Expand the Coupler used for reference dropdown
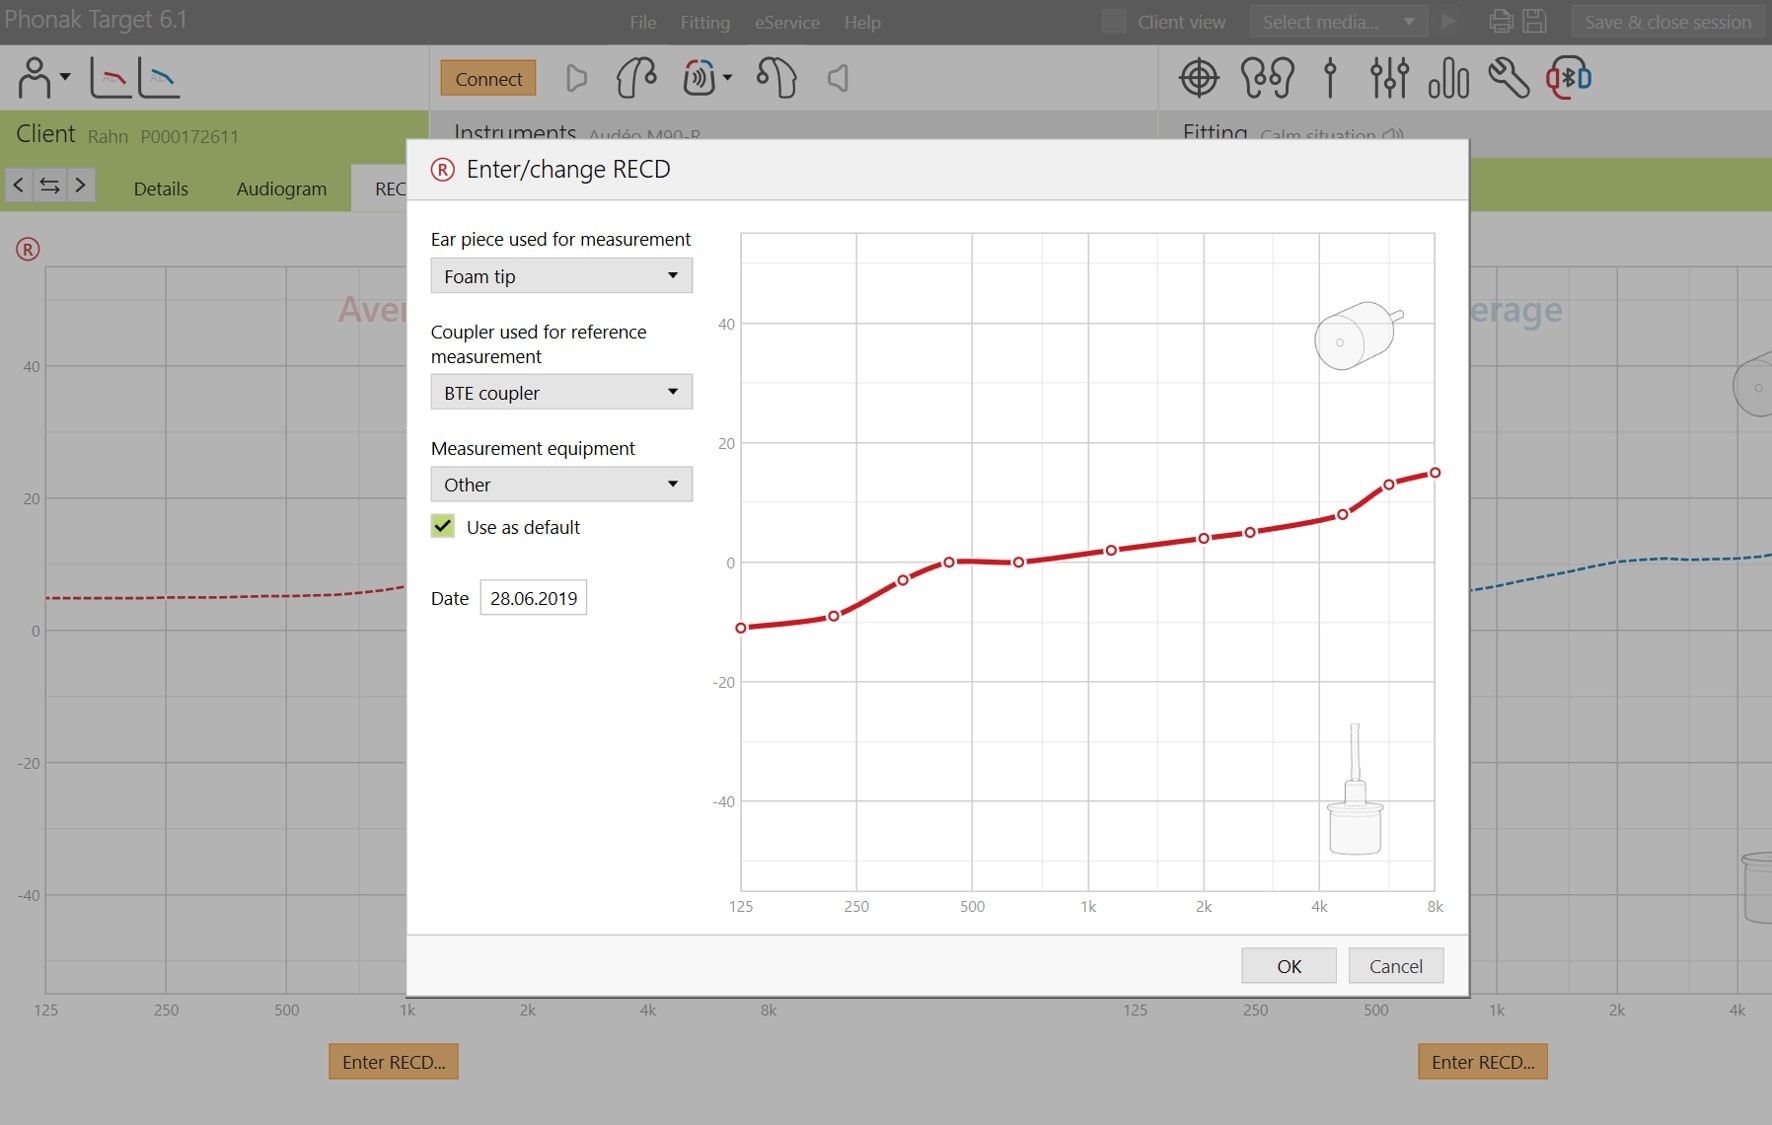The height and width of the screenshot is (1125, 1772). tap(561, 392)
